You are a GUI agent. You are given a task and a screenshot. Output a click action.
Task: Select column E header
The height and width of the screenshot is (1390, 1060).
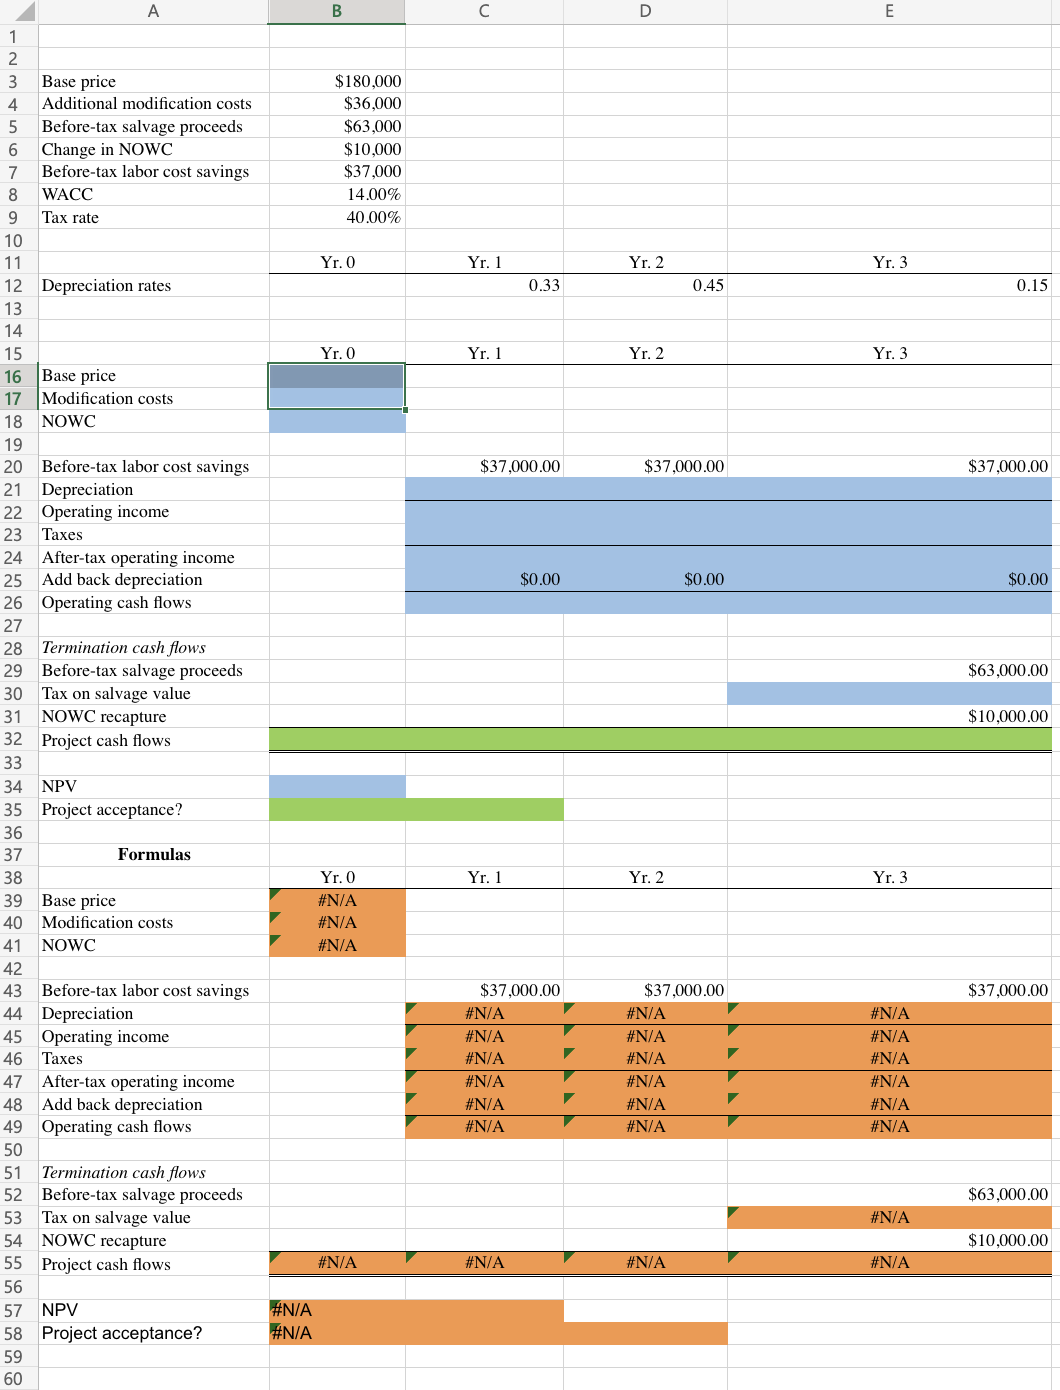click(889, 11)
